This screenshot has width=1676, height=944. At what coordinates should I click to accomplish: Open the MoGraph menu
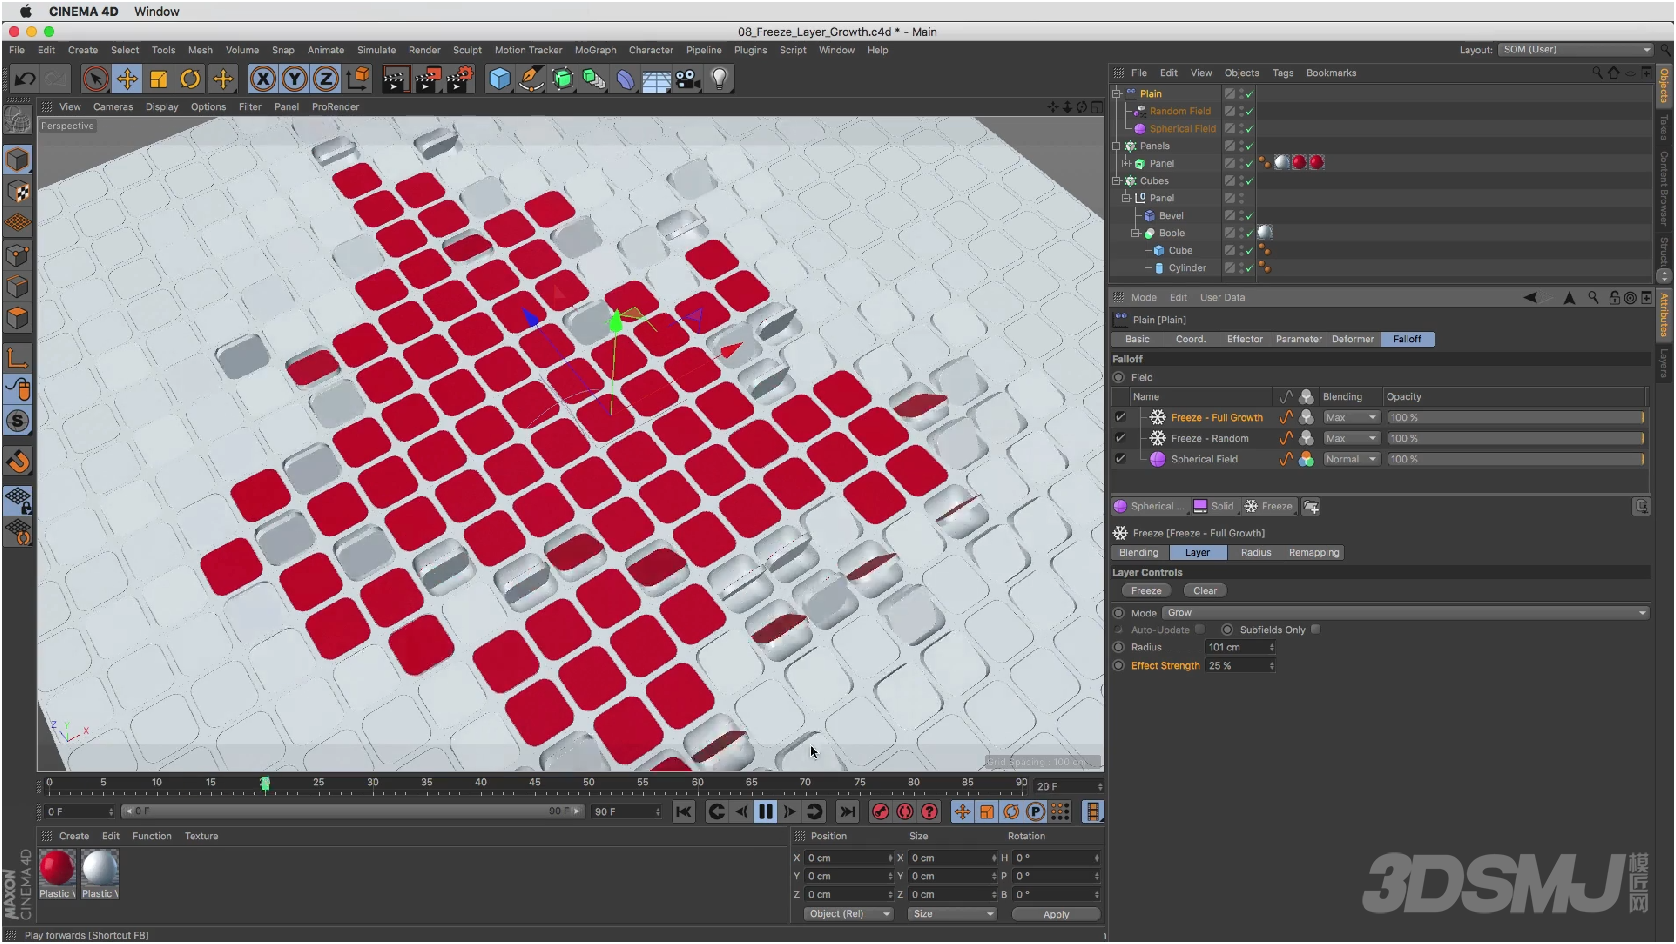tap(595, 50)
